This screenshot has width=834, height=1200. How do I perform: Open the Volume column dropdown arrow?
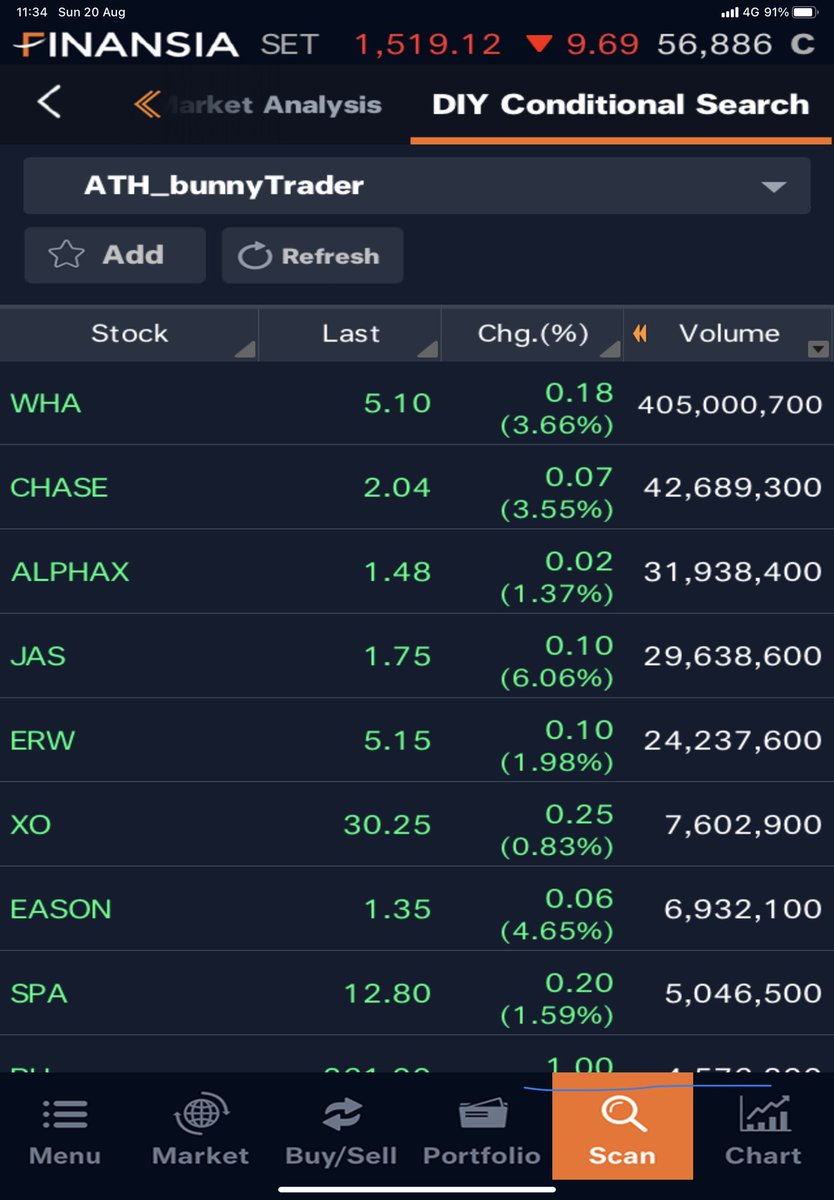pyautogui.click(x=818, y=349)
